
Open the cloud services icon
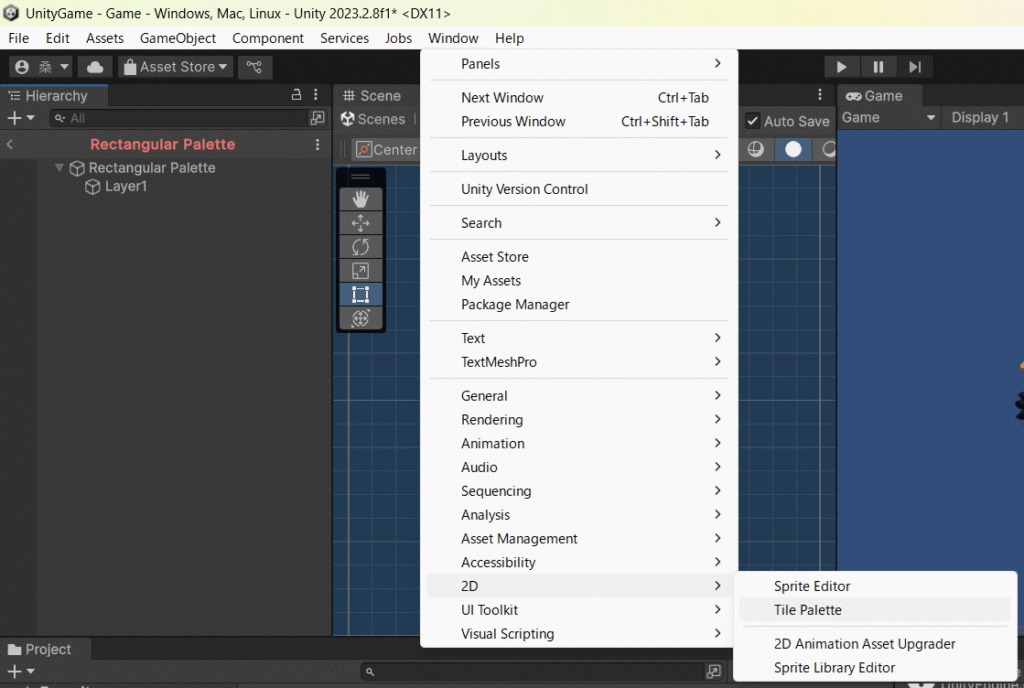95,67
